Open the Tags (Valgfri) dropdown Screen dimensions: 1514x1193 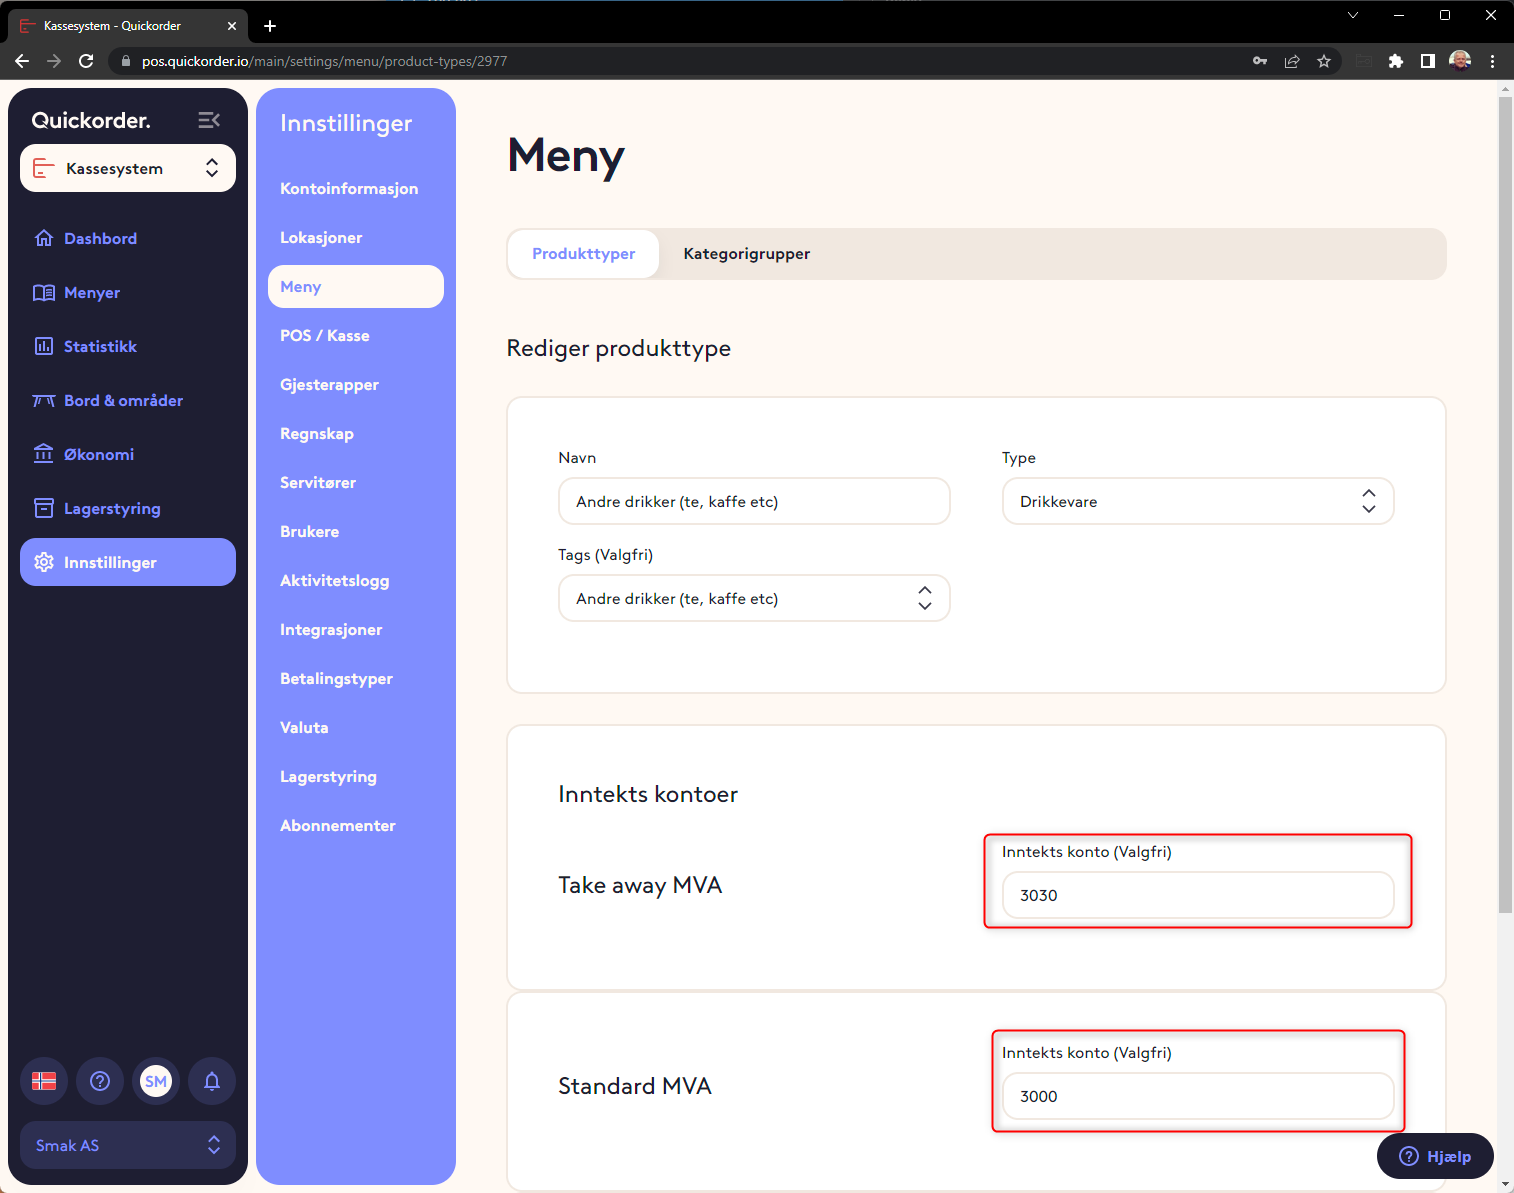click(753, 598)
